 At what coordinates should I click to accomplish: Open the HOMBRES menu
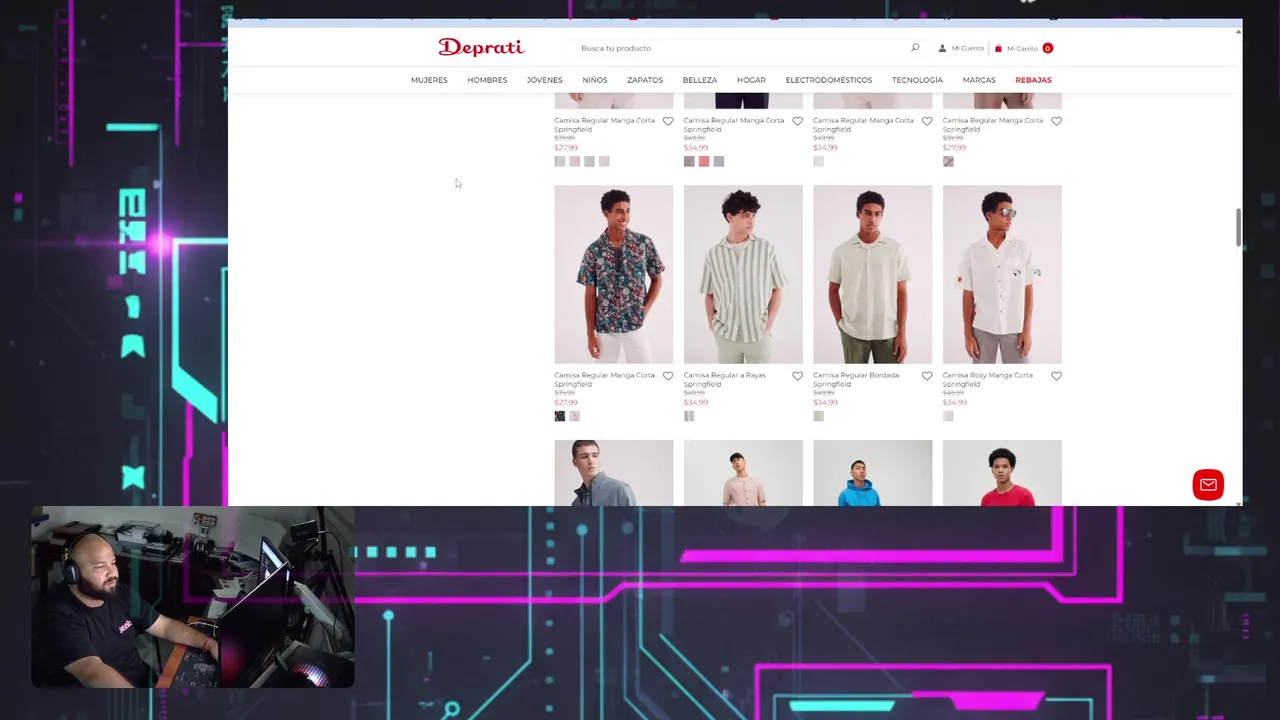click(x=487, y=80)
